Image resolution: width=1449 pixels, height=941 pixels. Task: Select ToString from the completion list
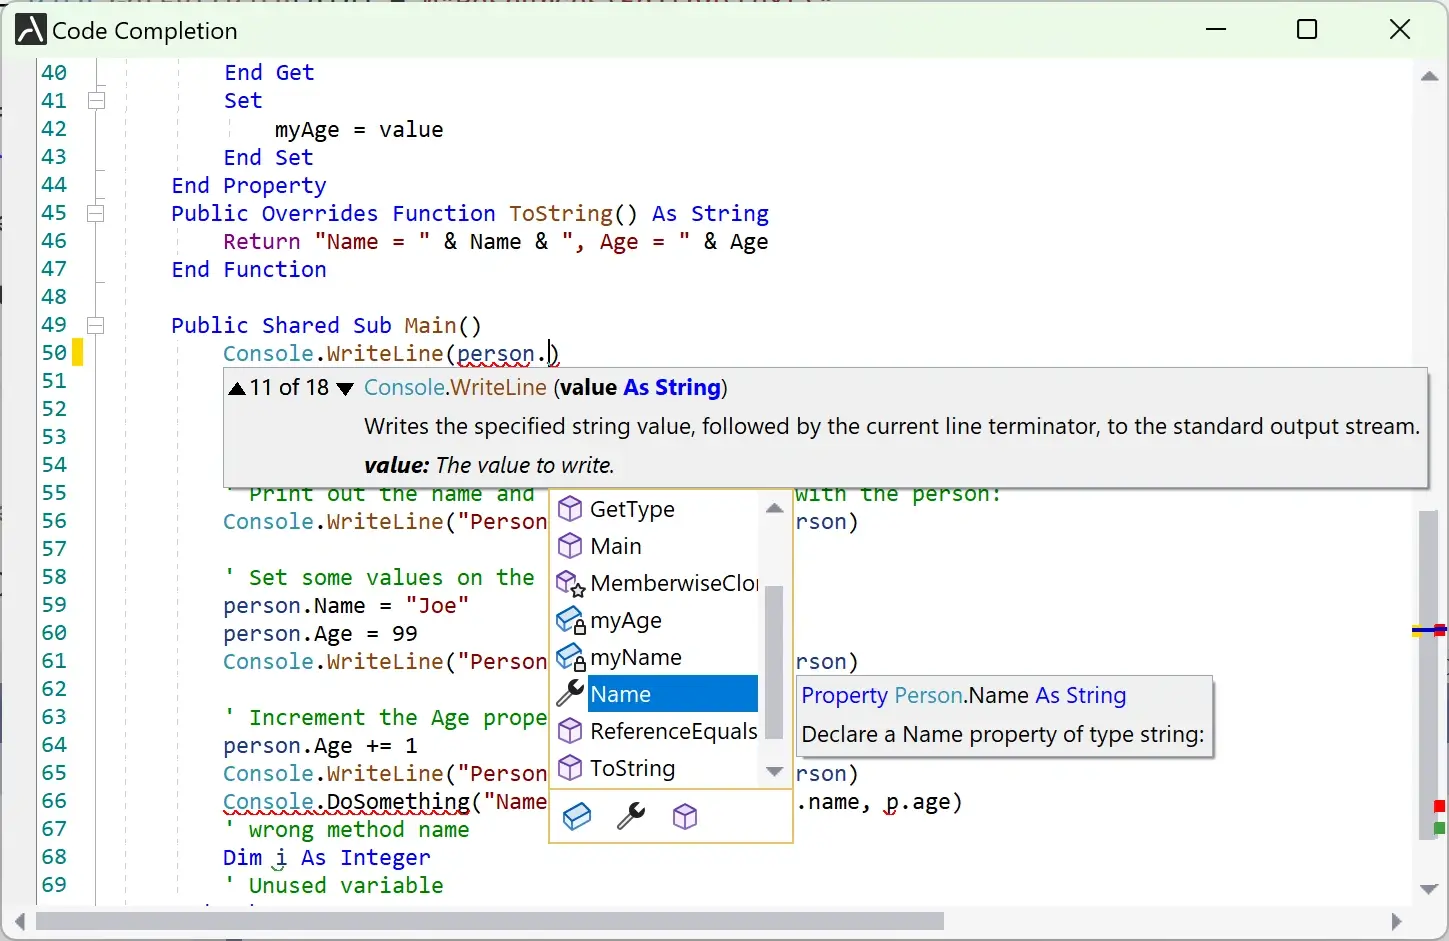632,768
